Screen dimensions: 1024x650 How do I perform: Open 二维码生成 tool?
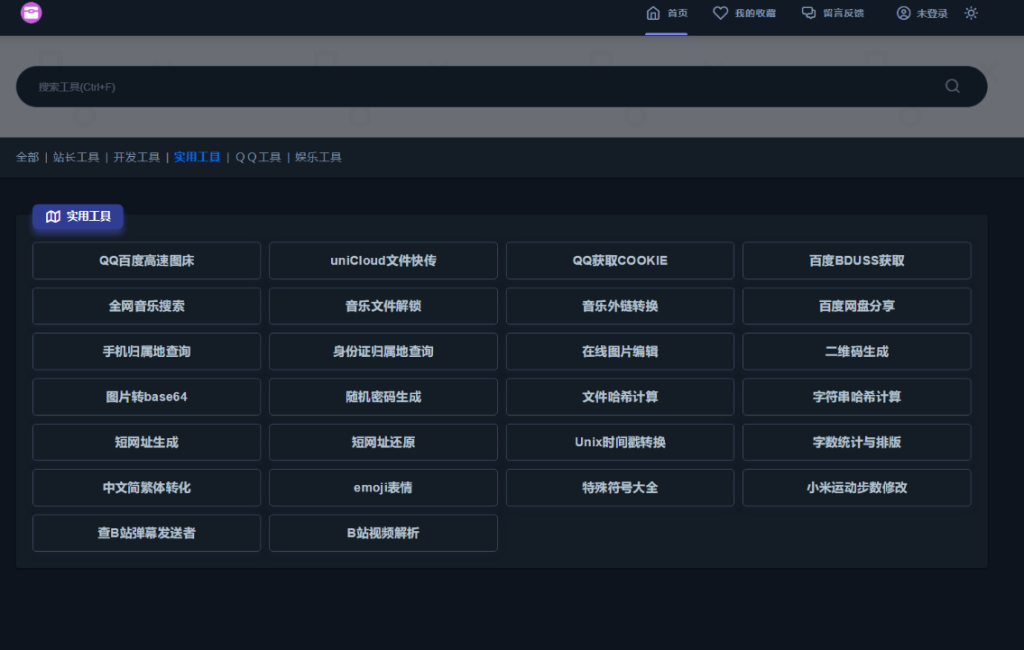click(857, 351)
